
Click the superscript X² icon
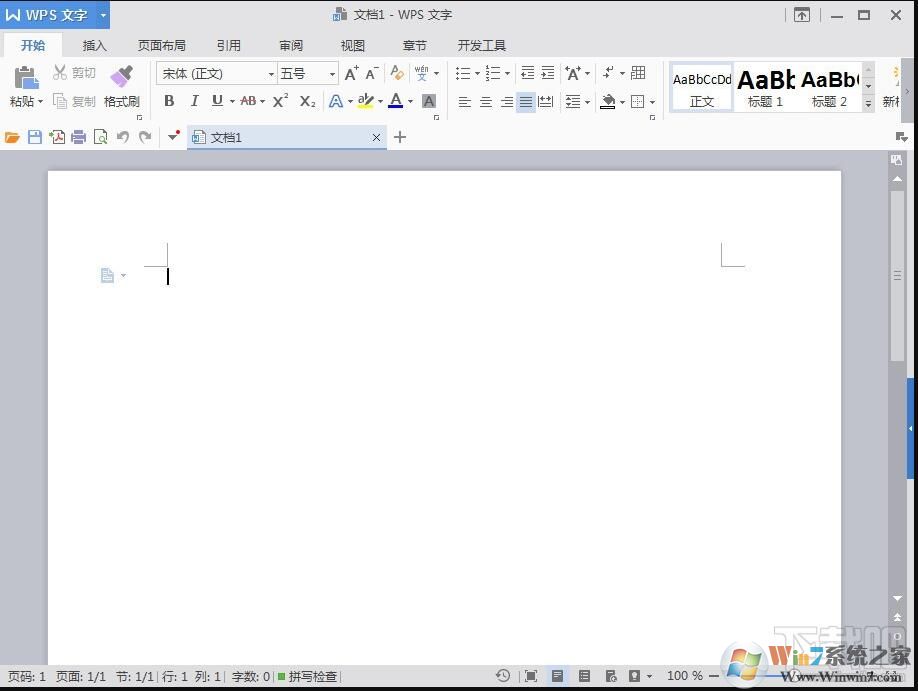pos(279,101)
